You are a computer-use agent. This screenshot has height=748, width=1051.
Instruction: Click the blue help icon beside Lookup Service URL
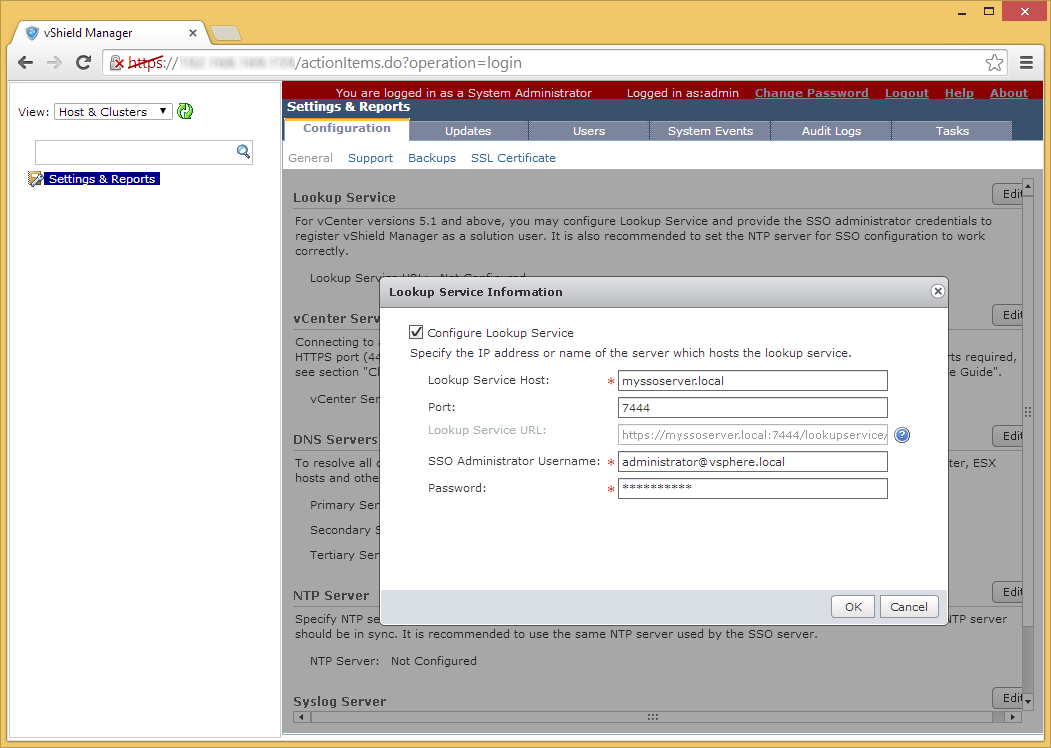902,435
